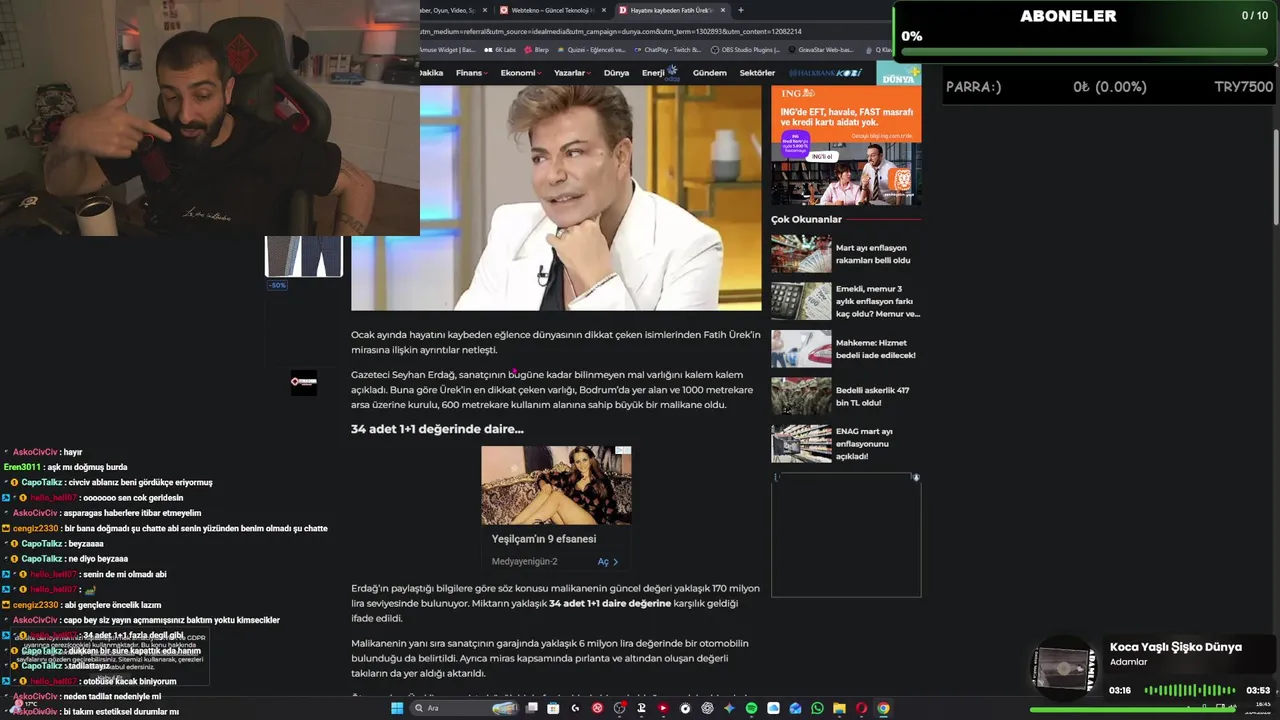Image resolution: width=1280 pixels, height=720 pixels.
Task: Click thumbnail beside 'Mart ayı enflasyon' headline
Action: [801, 254]
